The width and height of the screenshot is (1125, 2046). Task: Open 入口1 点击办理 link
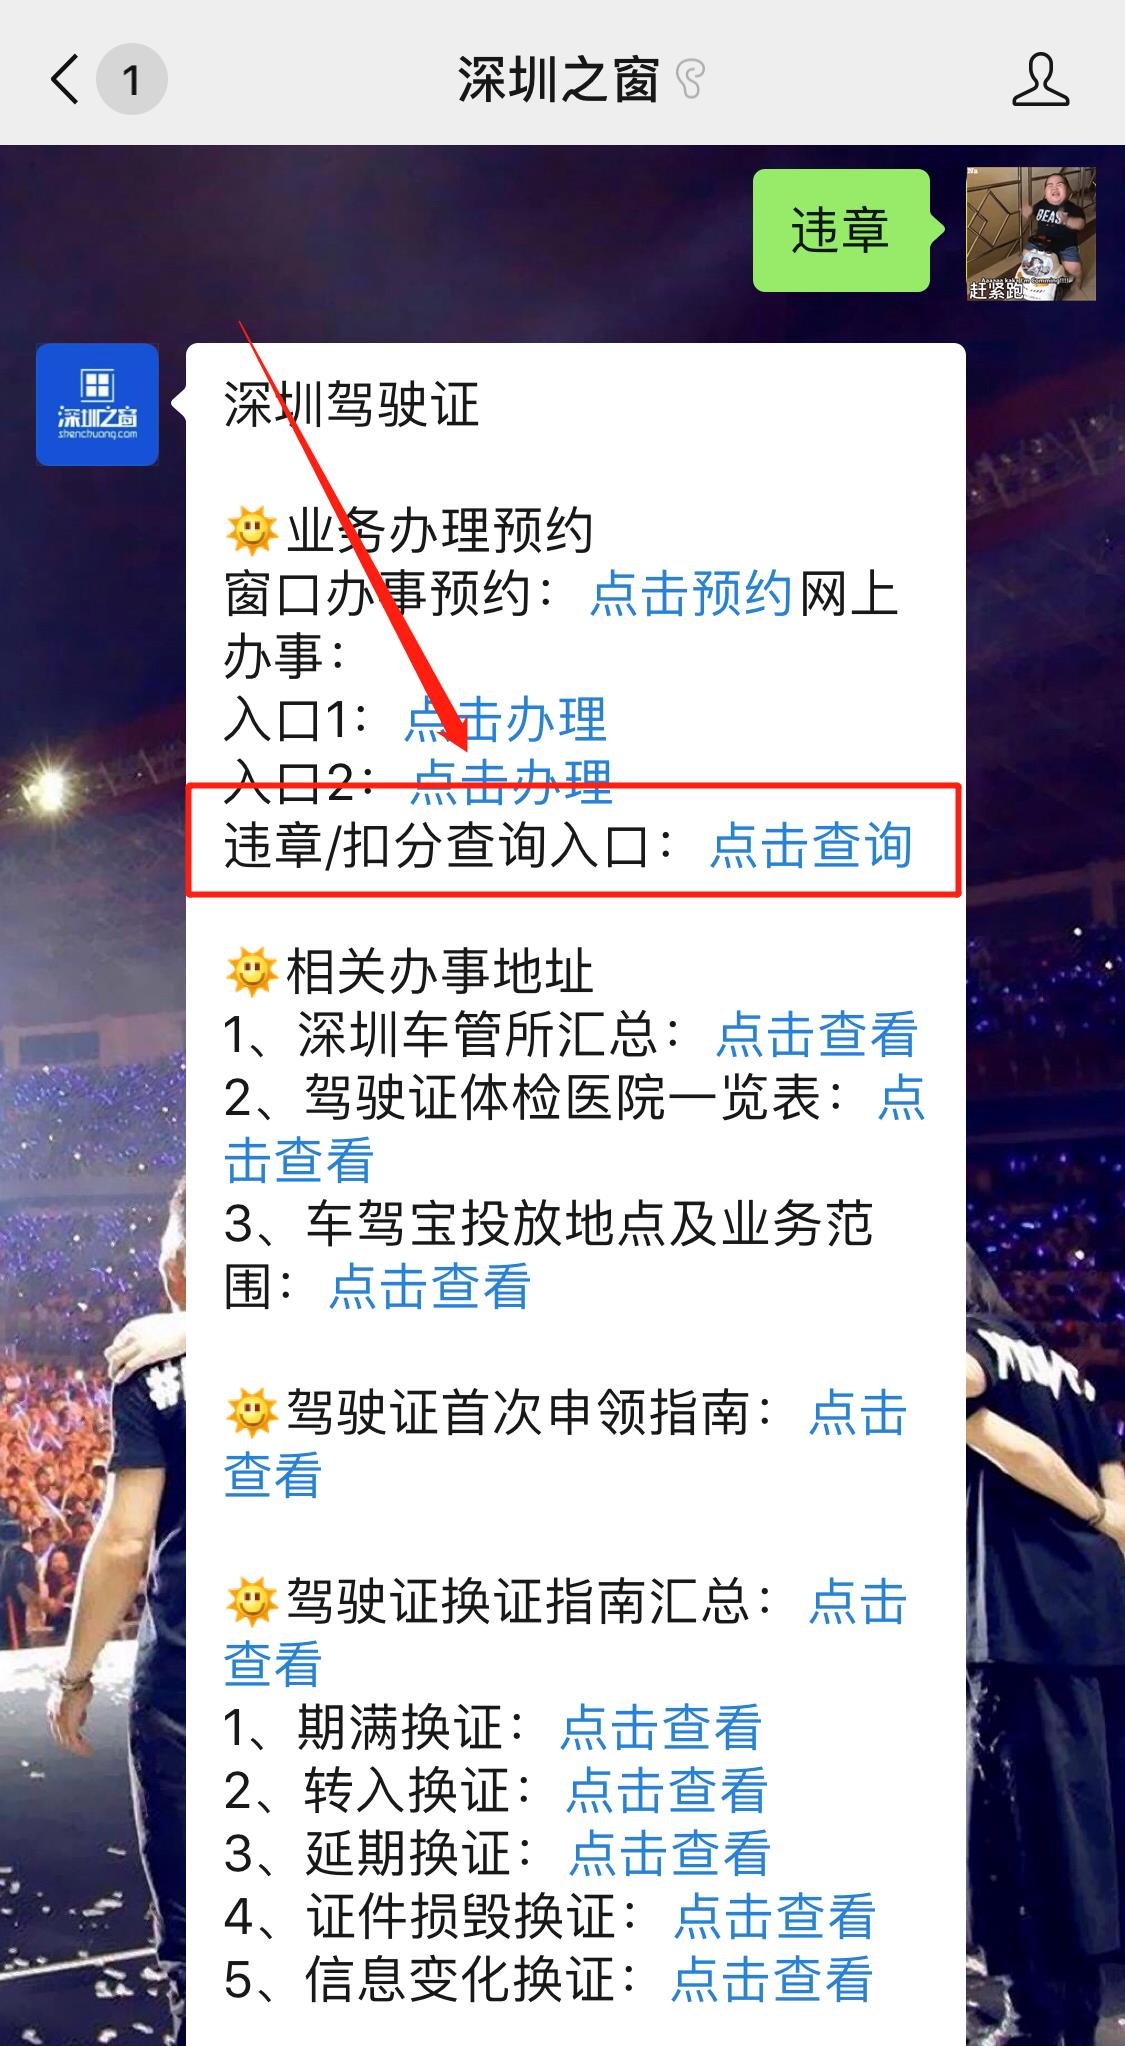(x=506, y=720)
